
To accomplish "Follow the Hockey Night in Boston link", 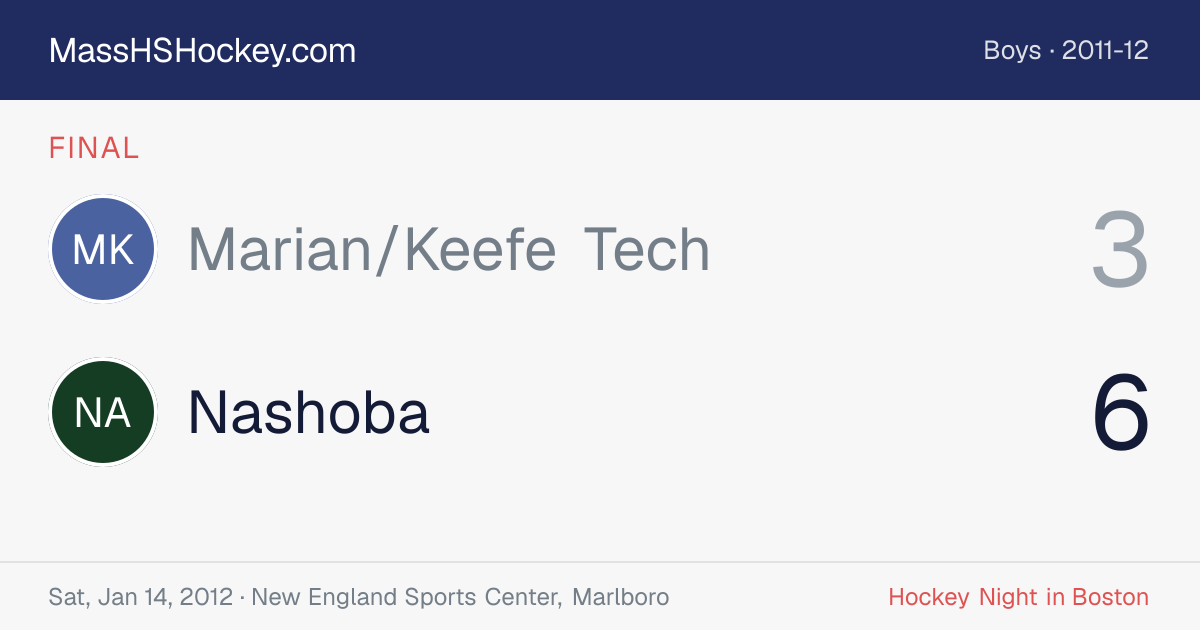I will 1018,598.
